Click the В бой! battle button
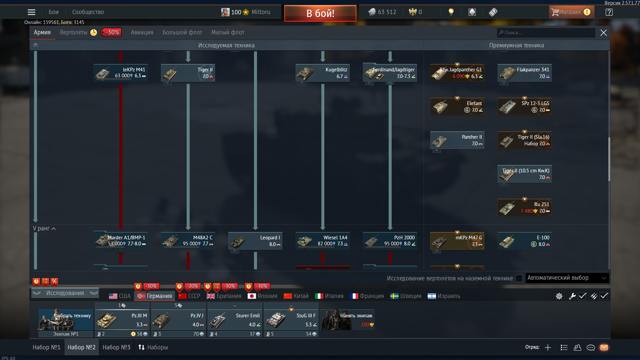The image size is (640, 360). pyautogui.click(x=320, y=13)
